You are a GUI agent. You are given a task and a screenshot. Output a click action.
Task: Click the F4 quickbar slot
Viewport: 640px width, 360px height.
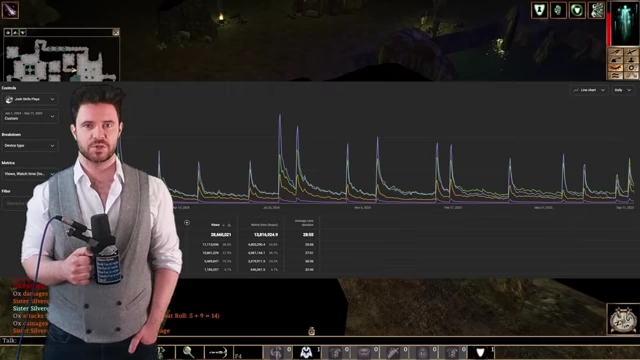248,352
